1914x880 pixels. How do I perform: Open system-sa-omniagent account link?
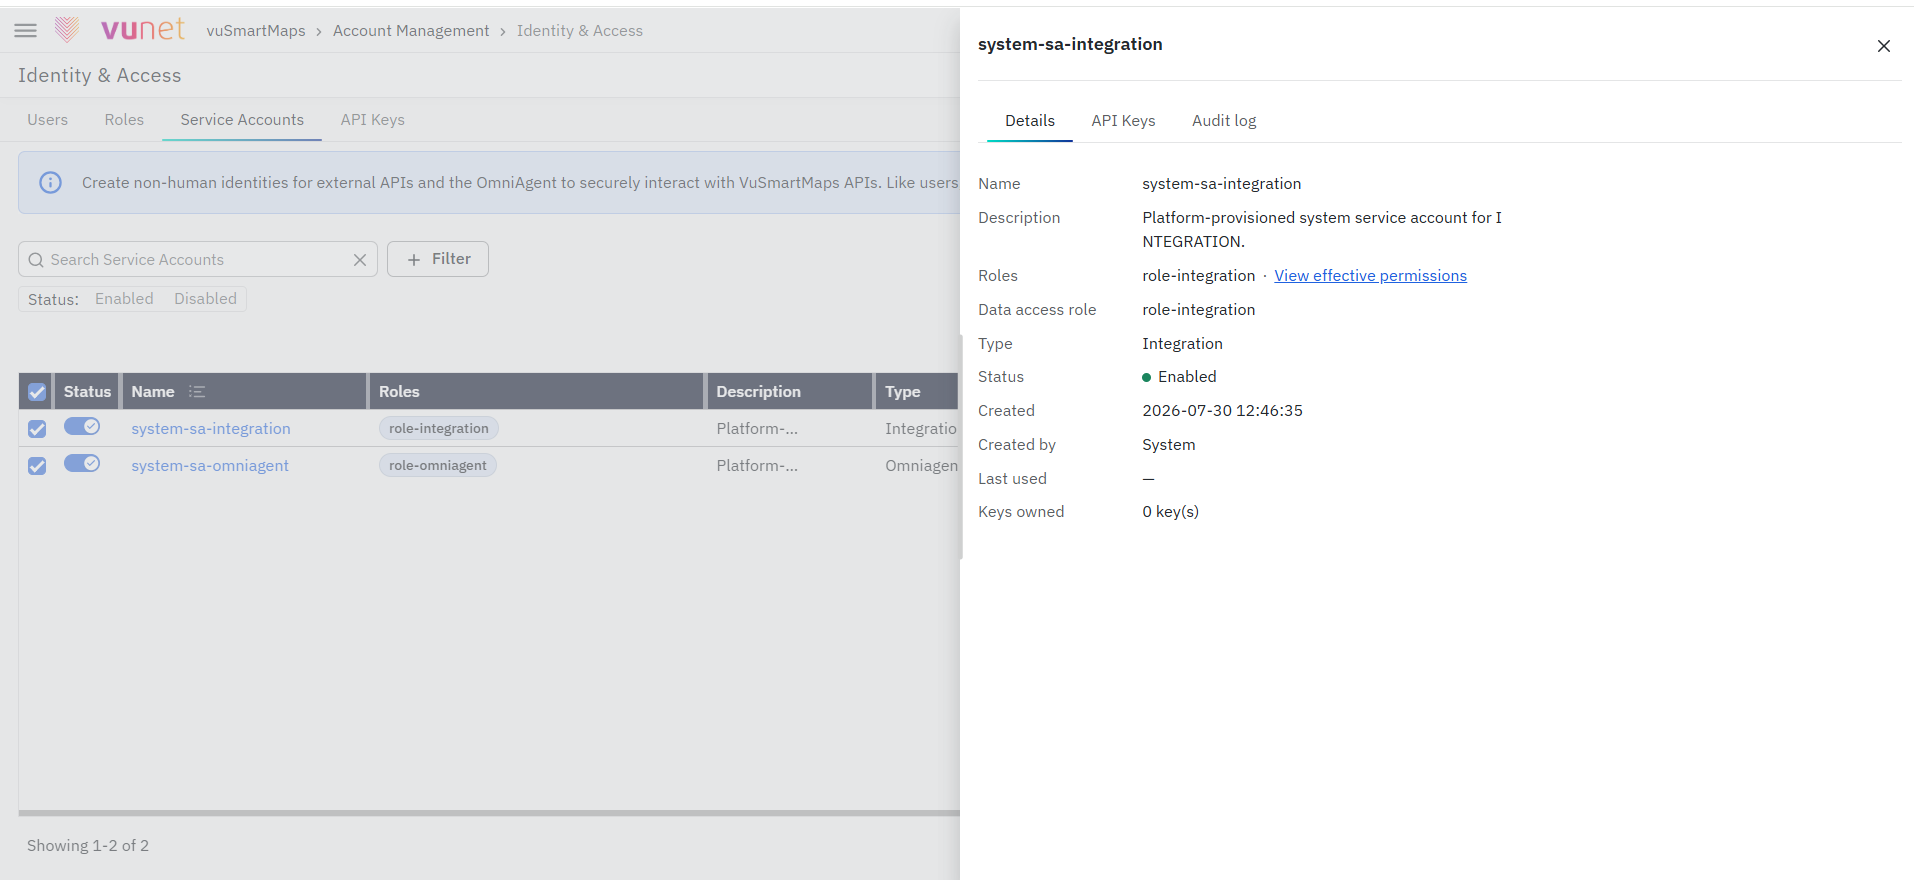pos(210,466)
